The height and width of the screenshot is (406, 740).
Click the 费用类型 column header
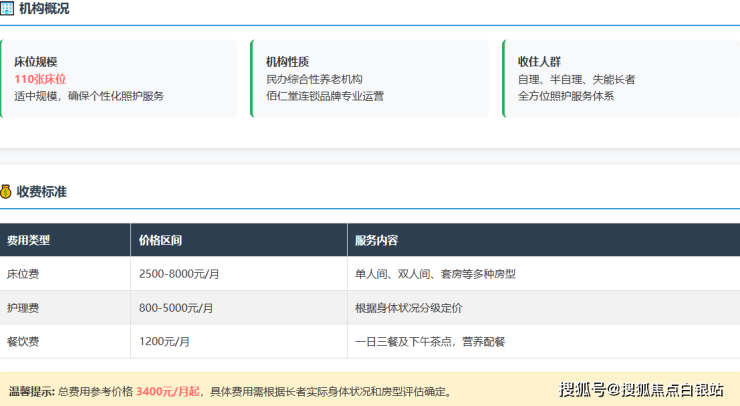pyautogui.click(x=28, y=241)
